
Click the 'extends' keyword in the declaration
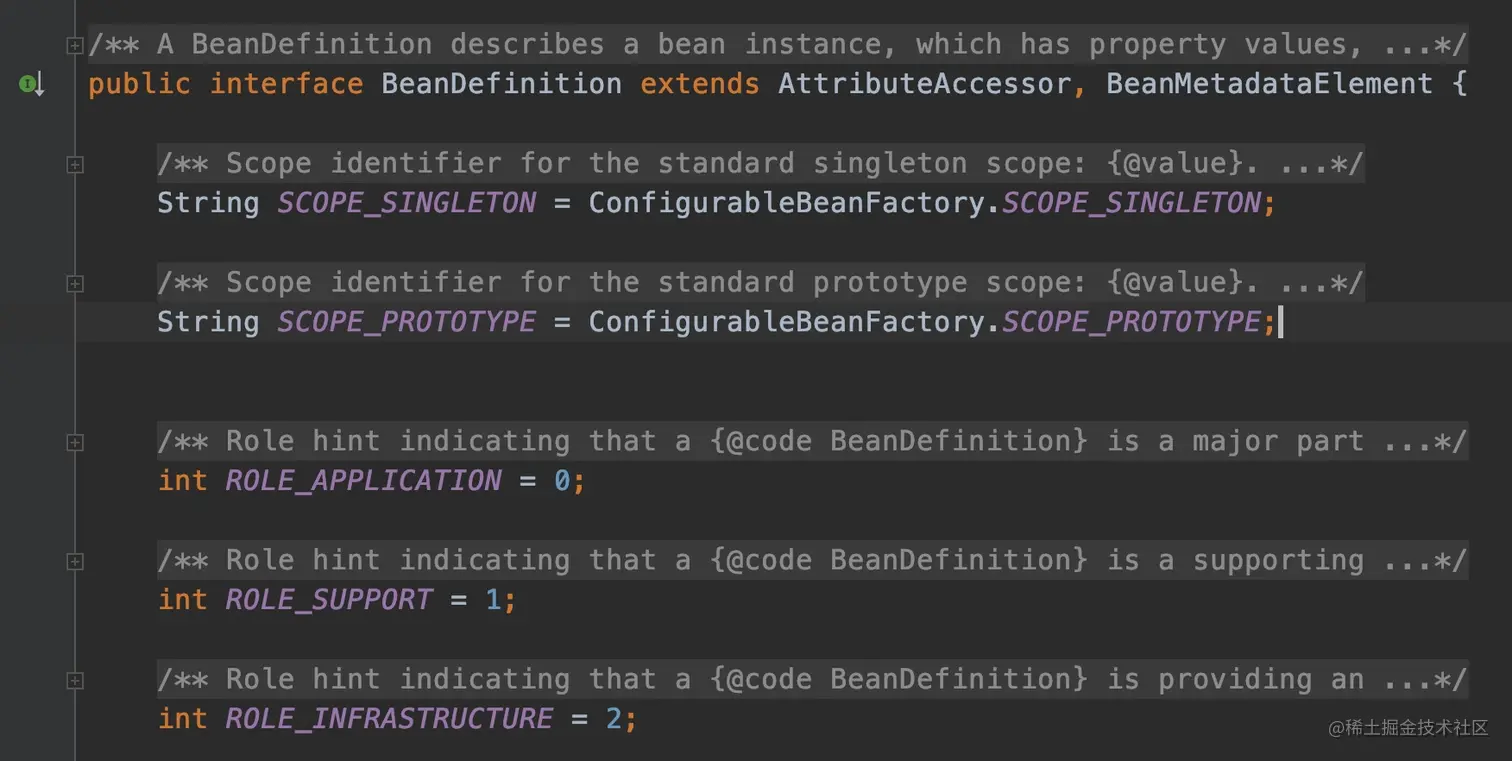(x=699, y=84)
